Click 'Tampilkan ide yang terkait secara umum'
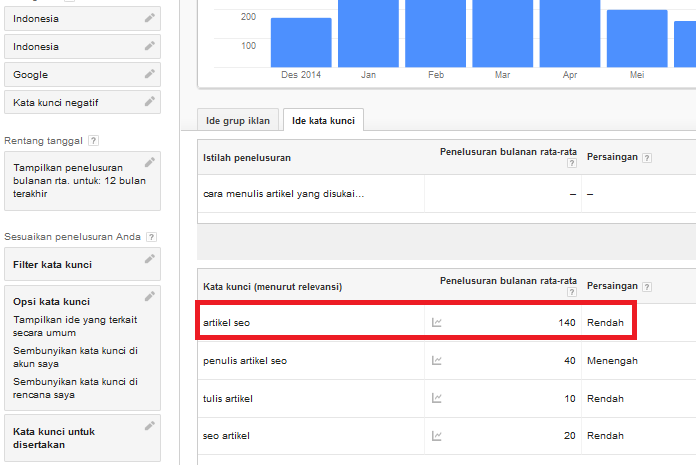The height and width of the screenshot is (465, 696). (x=75, y=326)
